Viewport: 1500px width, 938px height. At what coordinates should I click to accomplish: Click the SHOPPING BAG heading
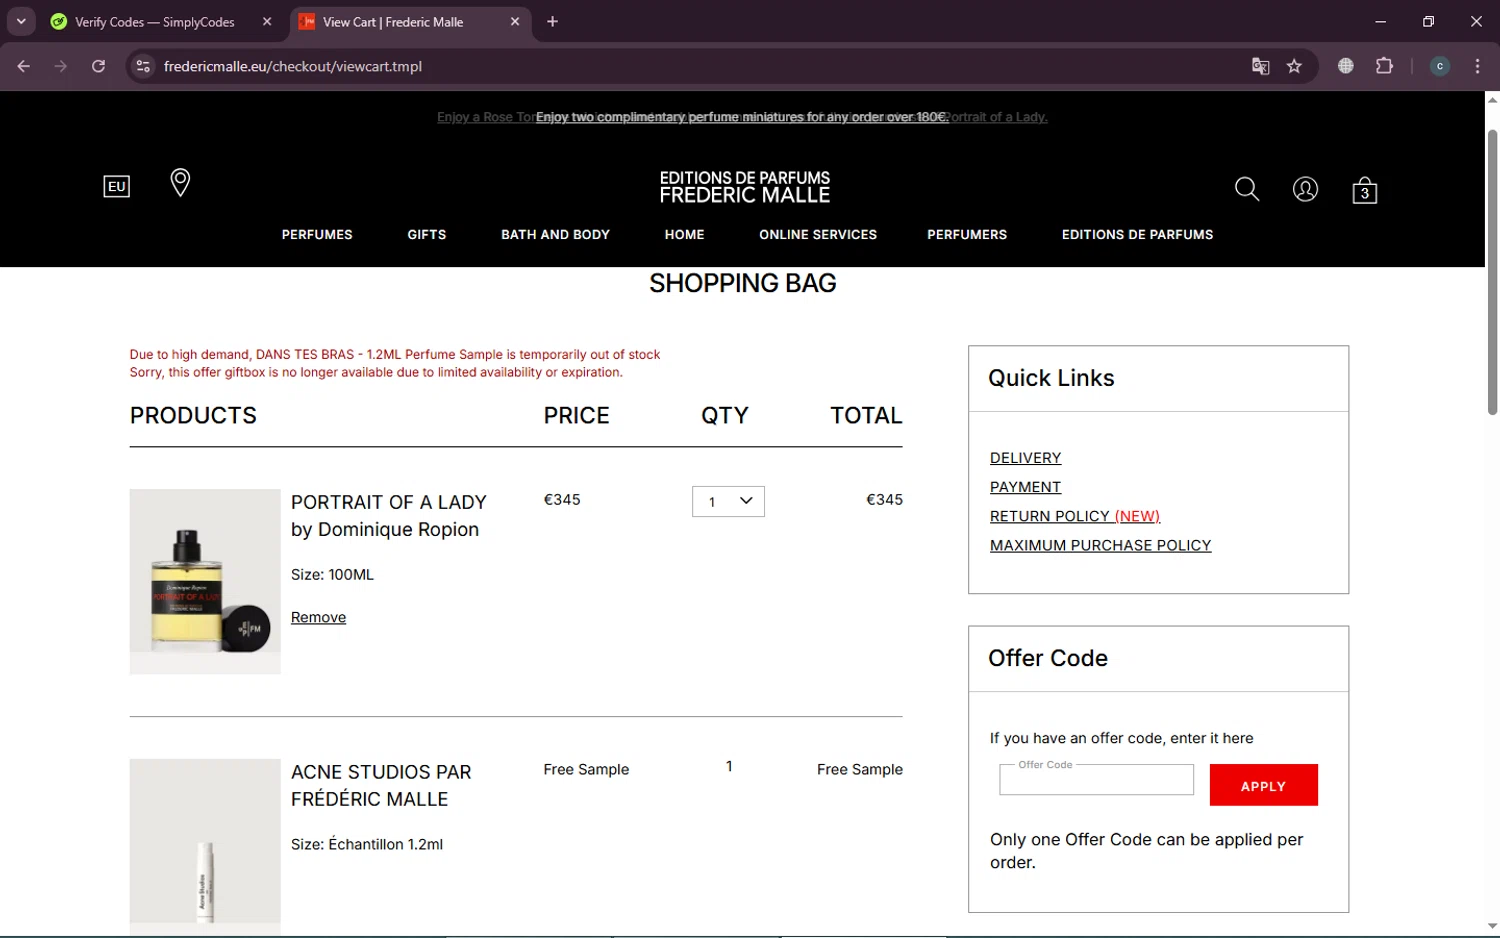pos(742,283)
